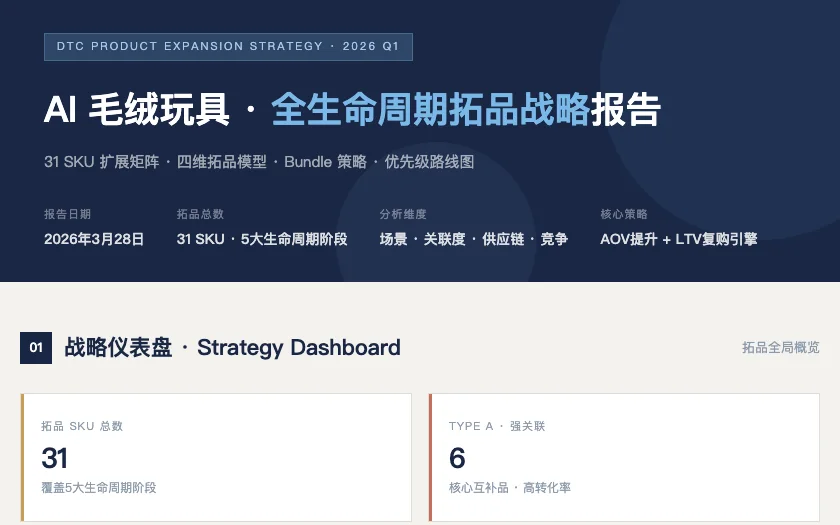Open the 拓品全局概览 link

pos(781,348)
